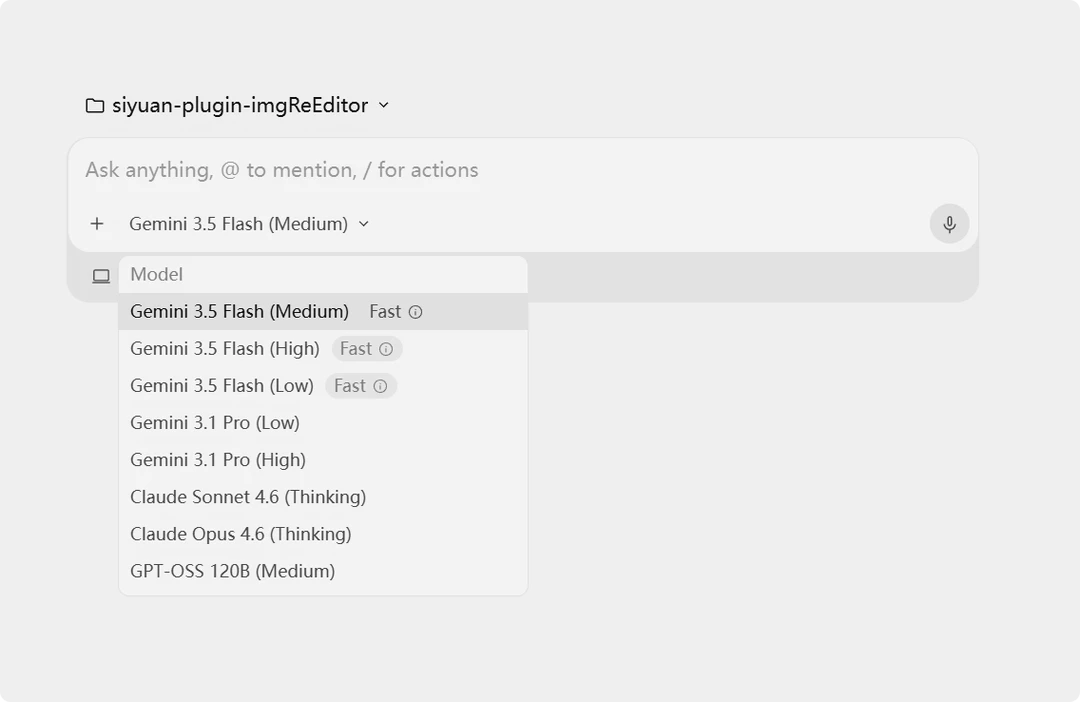Image resolution: width=1080 pixels, height=702 pixels.
Task: Click info icon on Gemini 3.5 Flash (Medium)
Action: [x=415, y=312]
